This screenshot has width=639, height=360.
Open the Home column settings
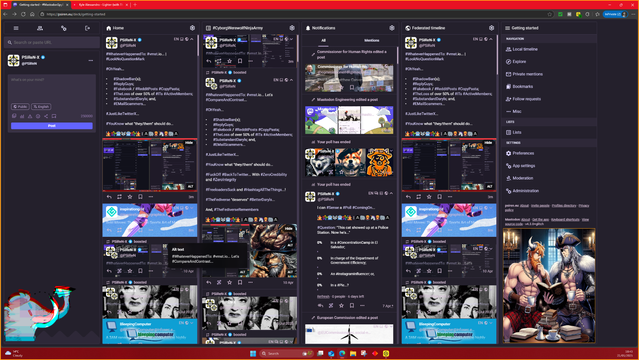pyautogui.click(x=192, y=28)
